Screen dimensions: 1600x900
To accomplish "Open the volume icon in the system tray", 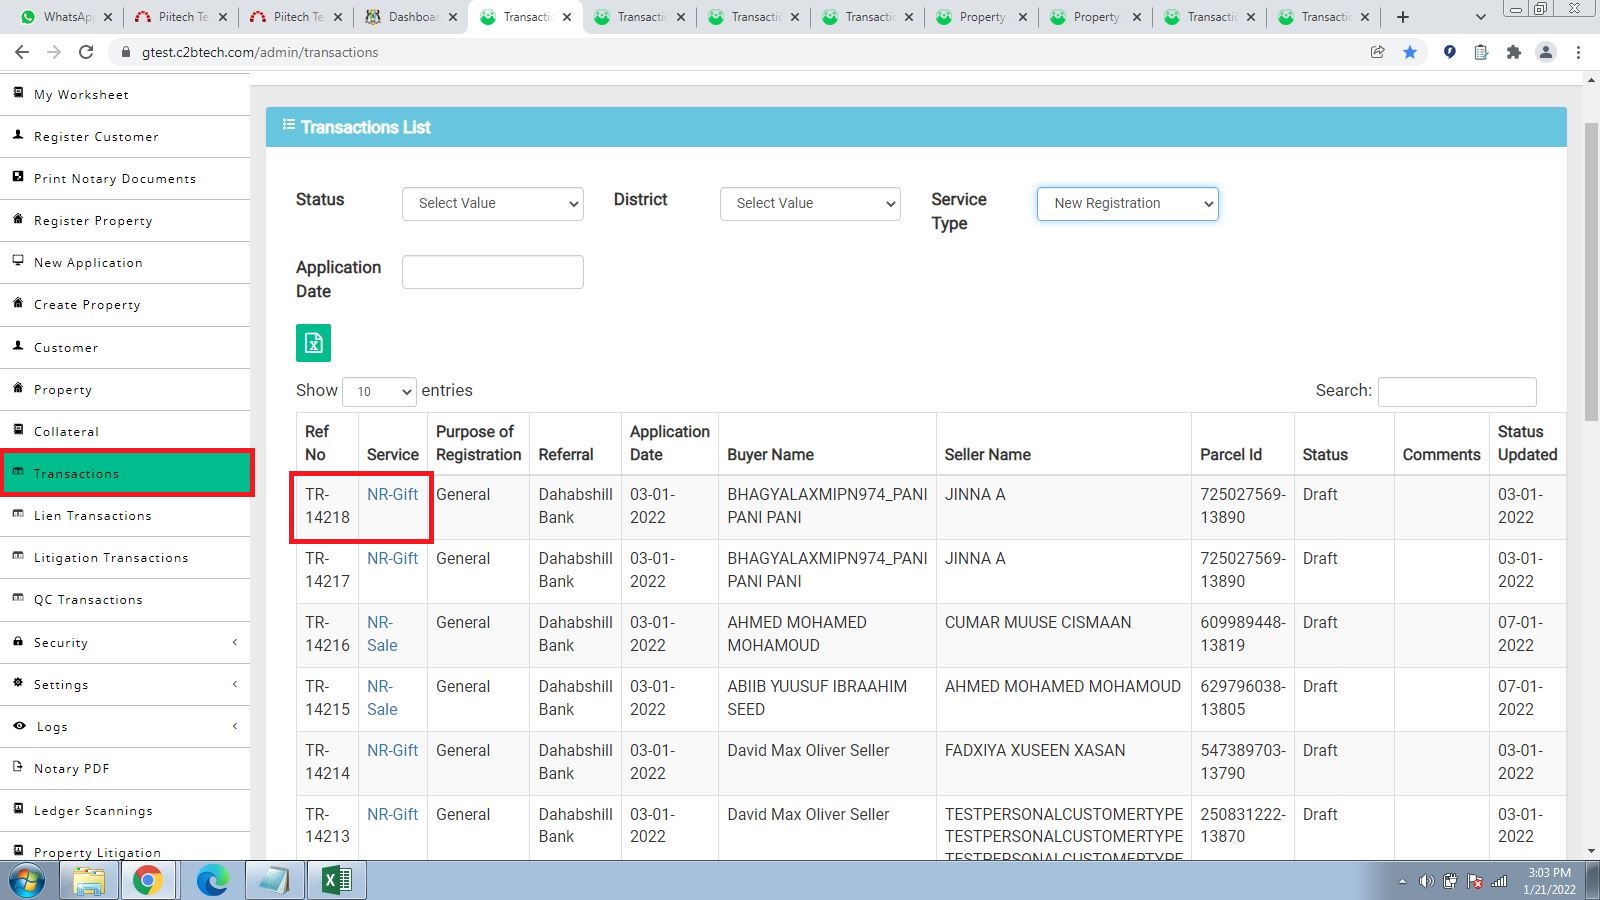I will click(x=1426, y=881).
